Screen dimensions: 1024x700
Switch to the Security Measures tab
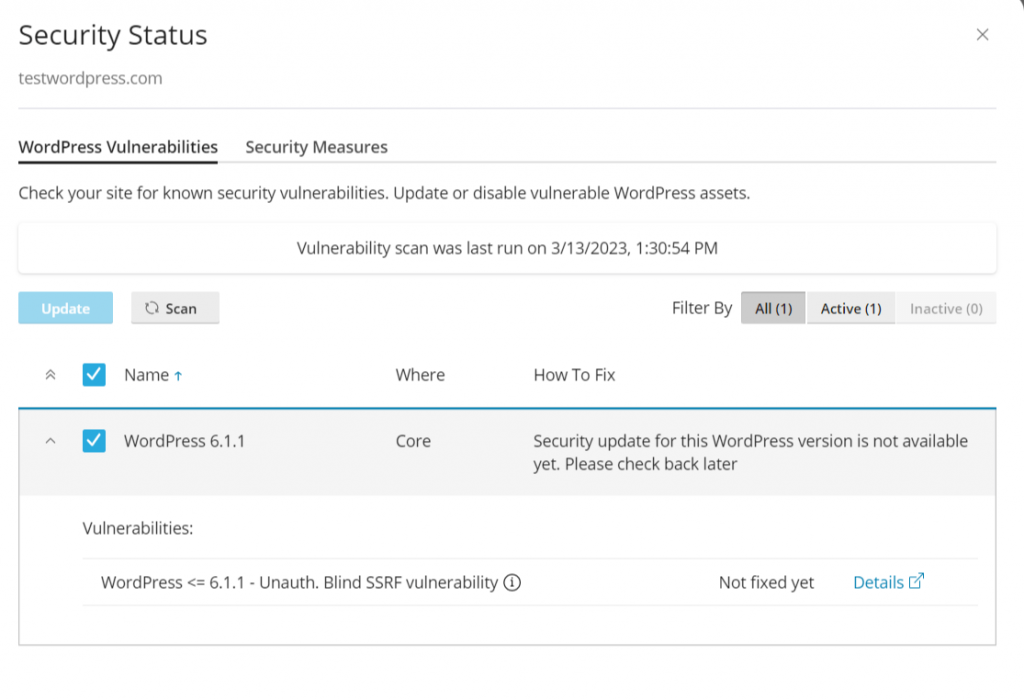tap(316, 147)
